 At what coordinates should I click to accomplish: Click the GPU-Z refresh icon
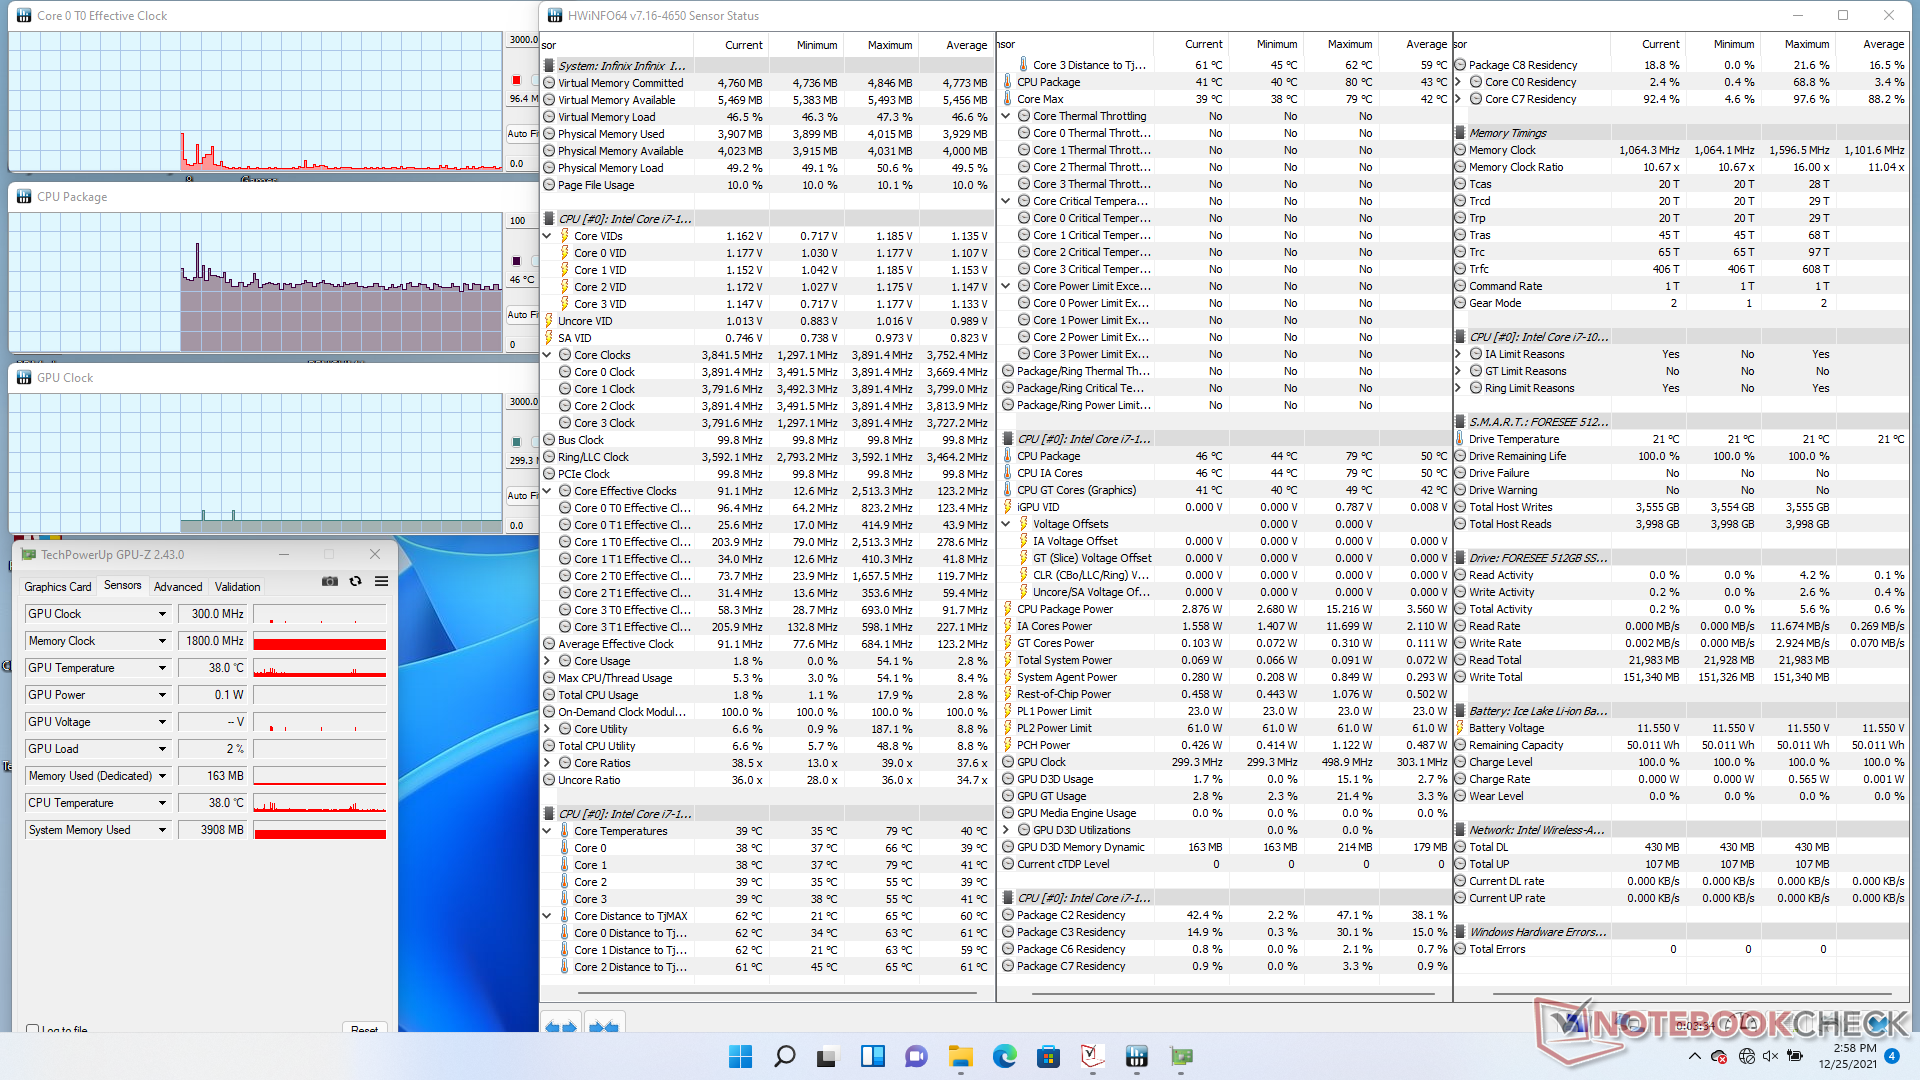(x=355, y=582)
